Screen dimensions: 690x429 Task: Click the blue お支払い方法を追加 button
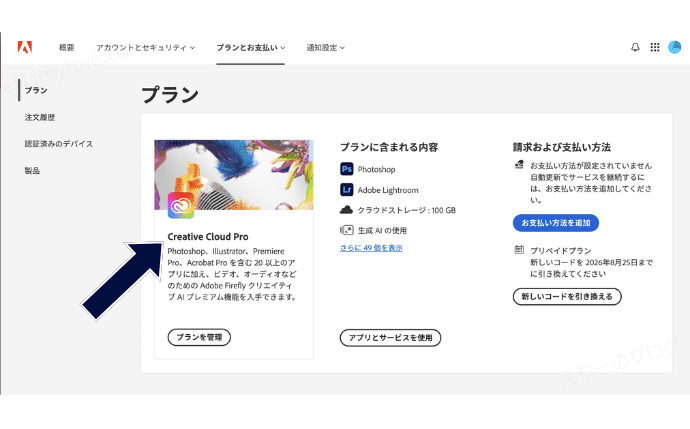[556, 223]
